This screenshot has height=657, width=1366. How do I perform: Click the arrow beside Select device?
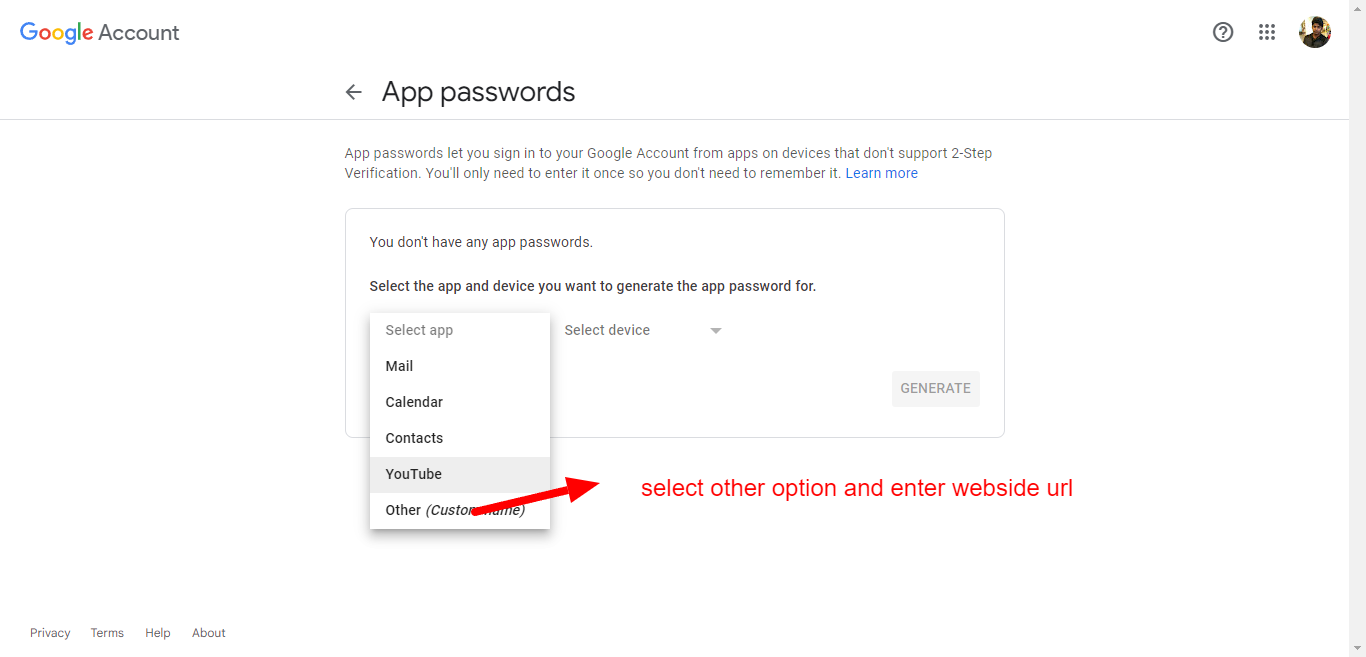716,331
